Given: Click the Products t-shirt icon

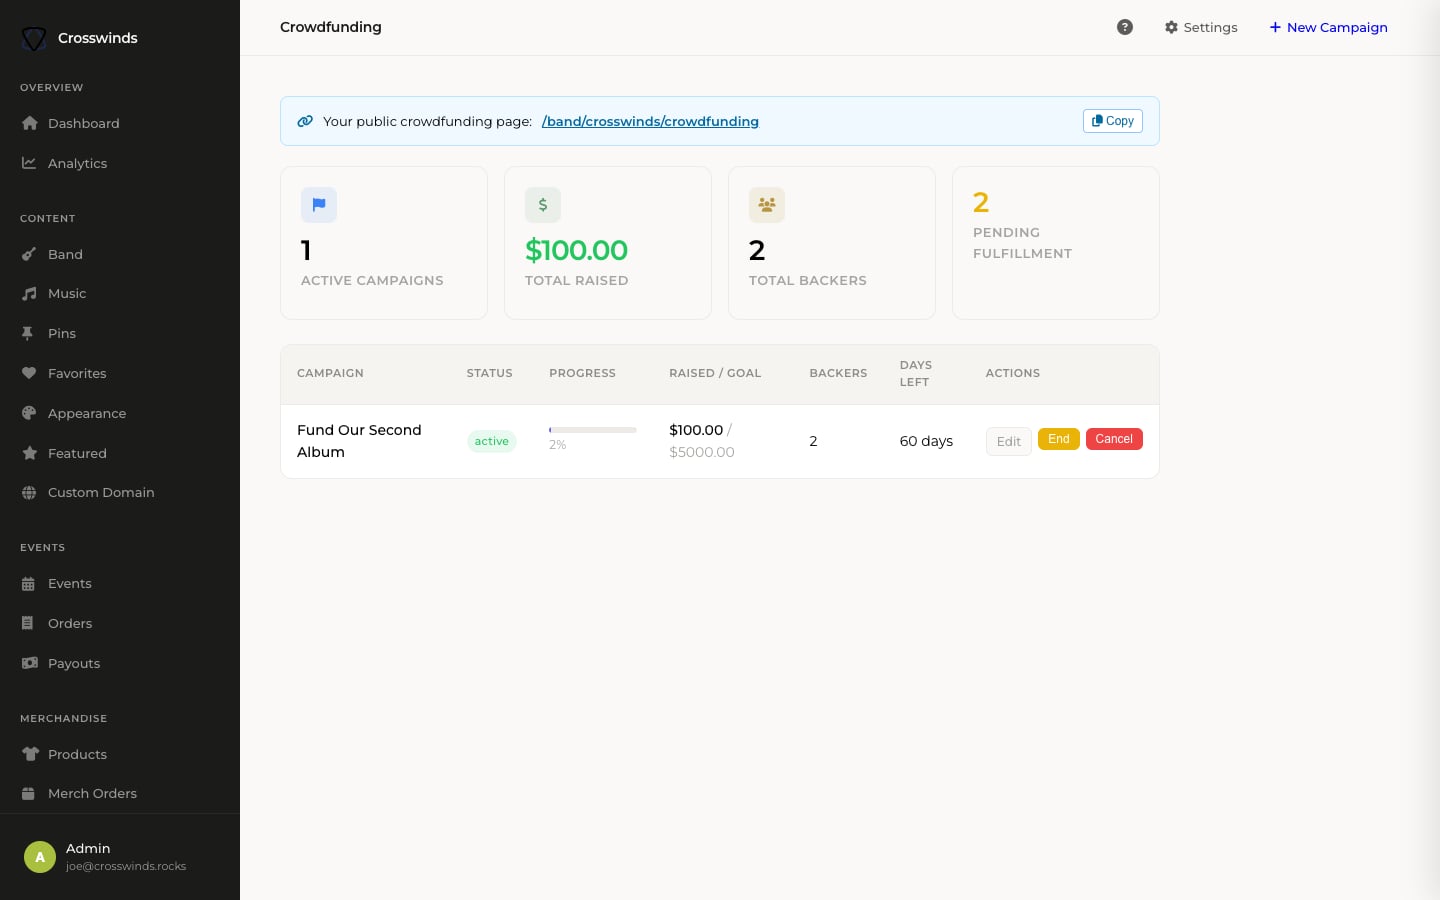Looking at the screenshot, I should point(30,754).
